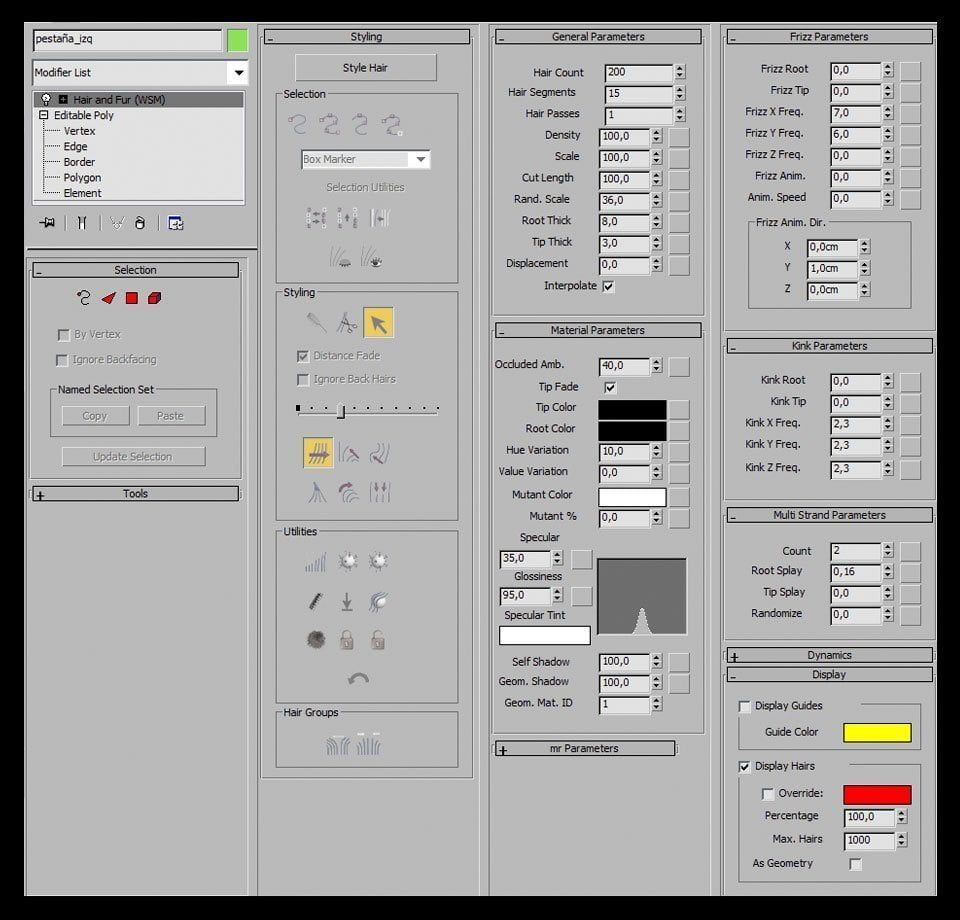
Task: Select the Vertex sub-object icon in Selection
Action: [83, 298]
